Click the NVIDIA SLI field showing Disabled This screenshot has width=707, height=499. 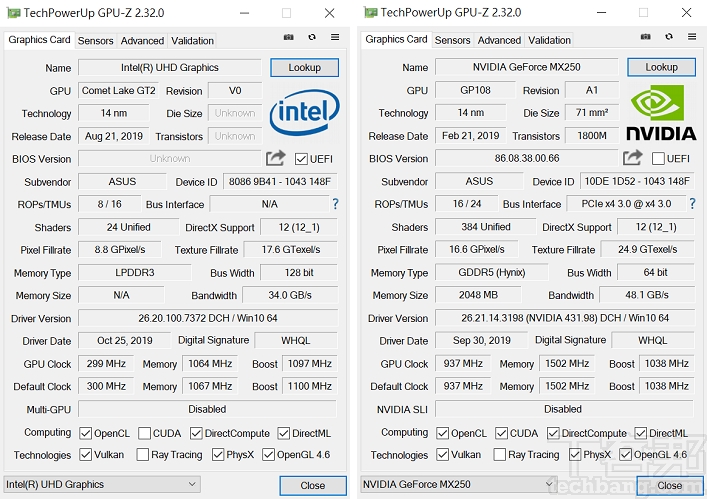coord(564,409)
